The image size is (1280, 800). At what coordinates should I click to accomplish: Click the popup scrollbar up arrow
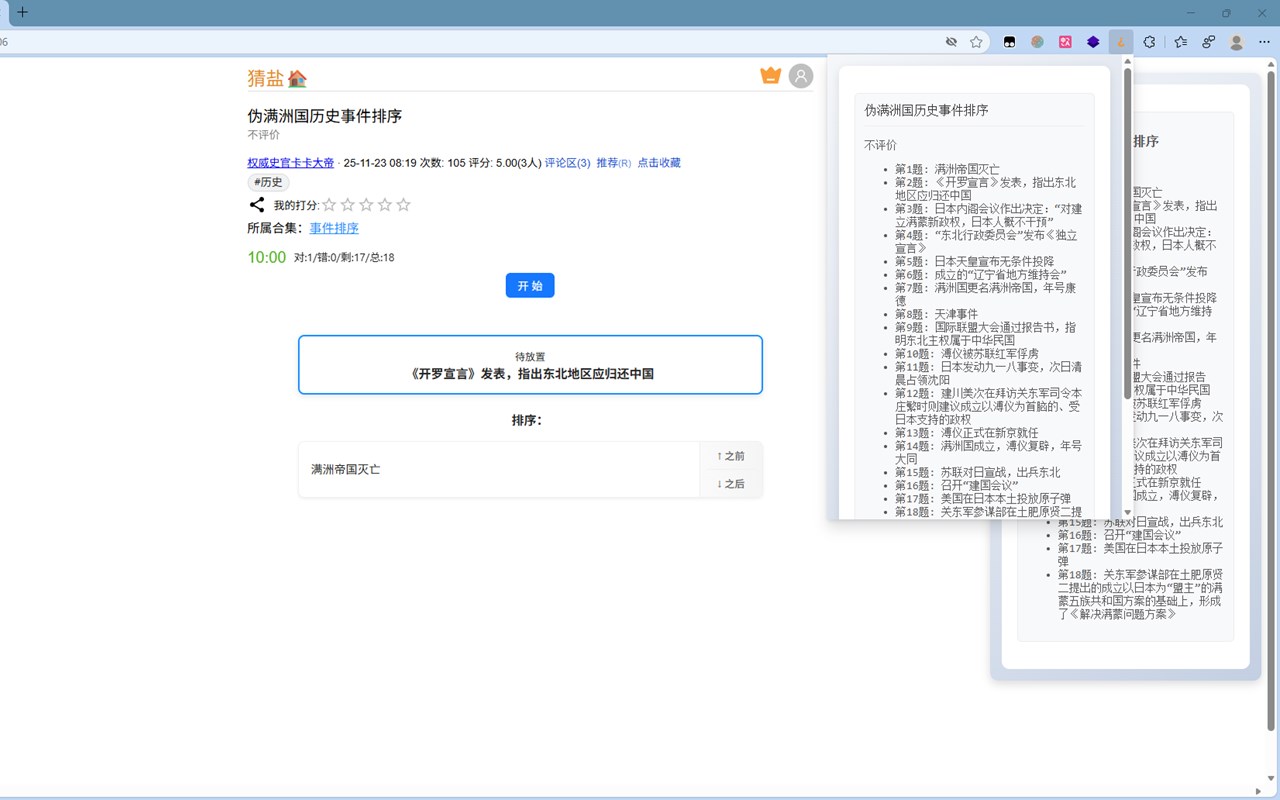1128,60
